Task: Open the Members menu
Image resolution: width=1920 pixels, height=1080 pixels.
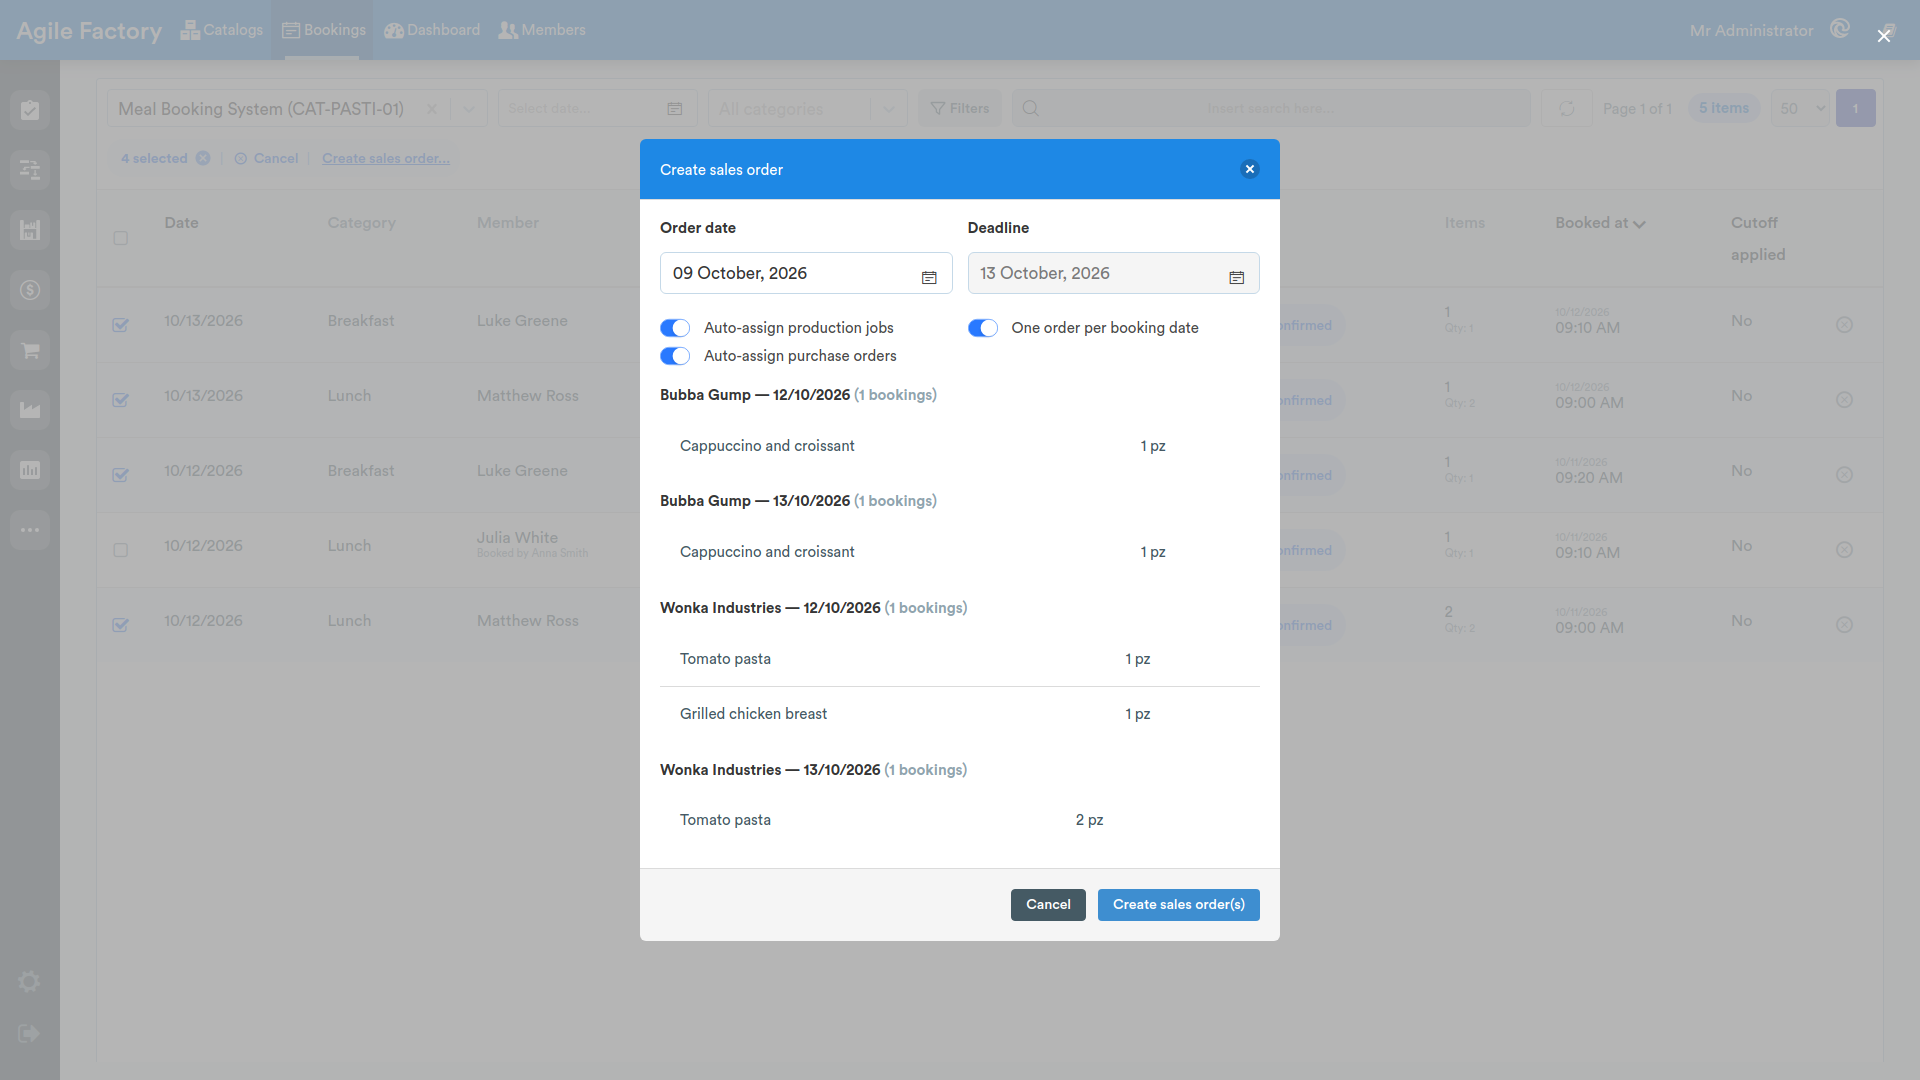Action: [542, 30]
